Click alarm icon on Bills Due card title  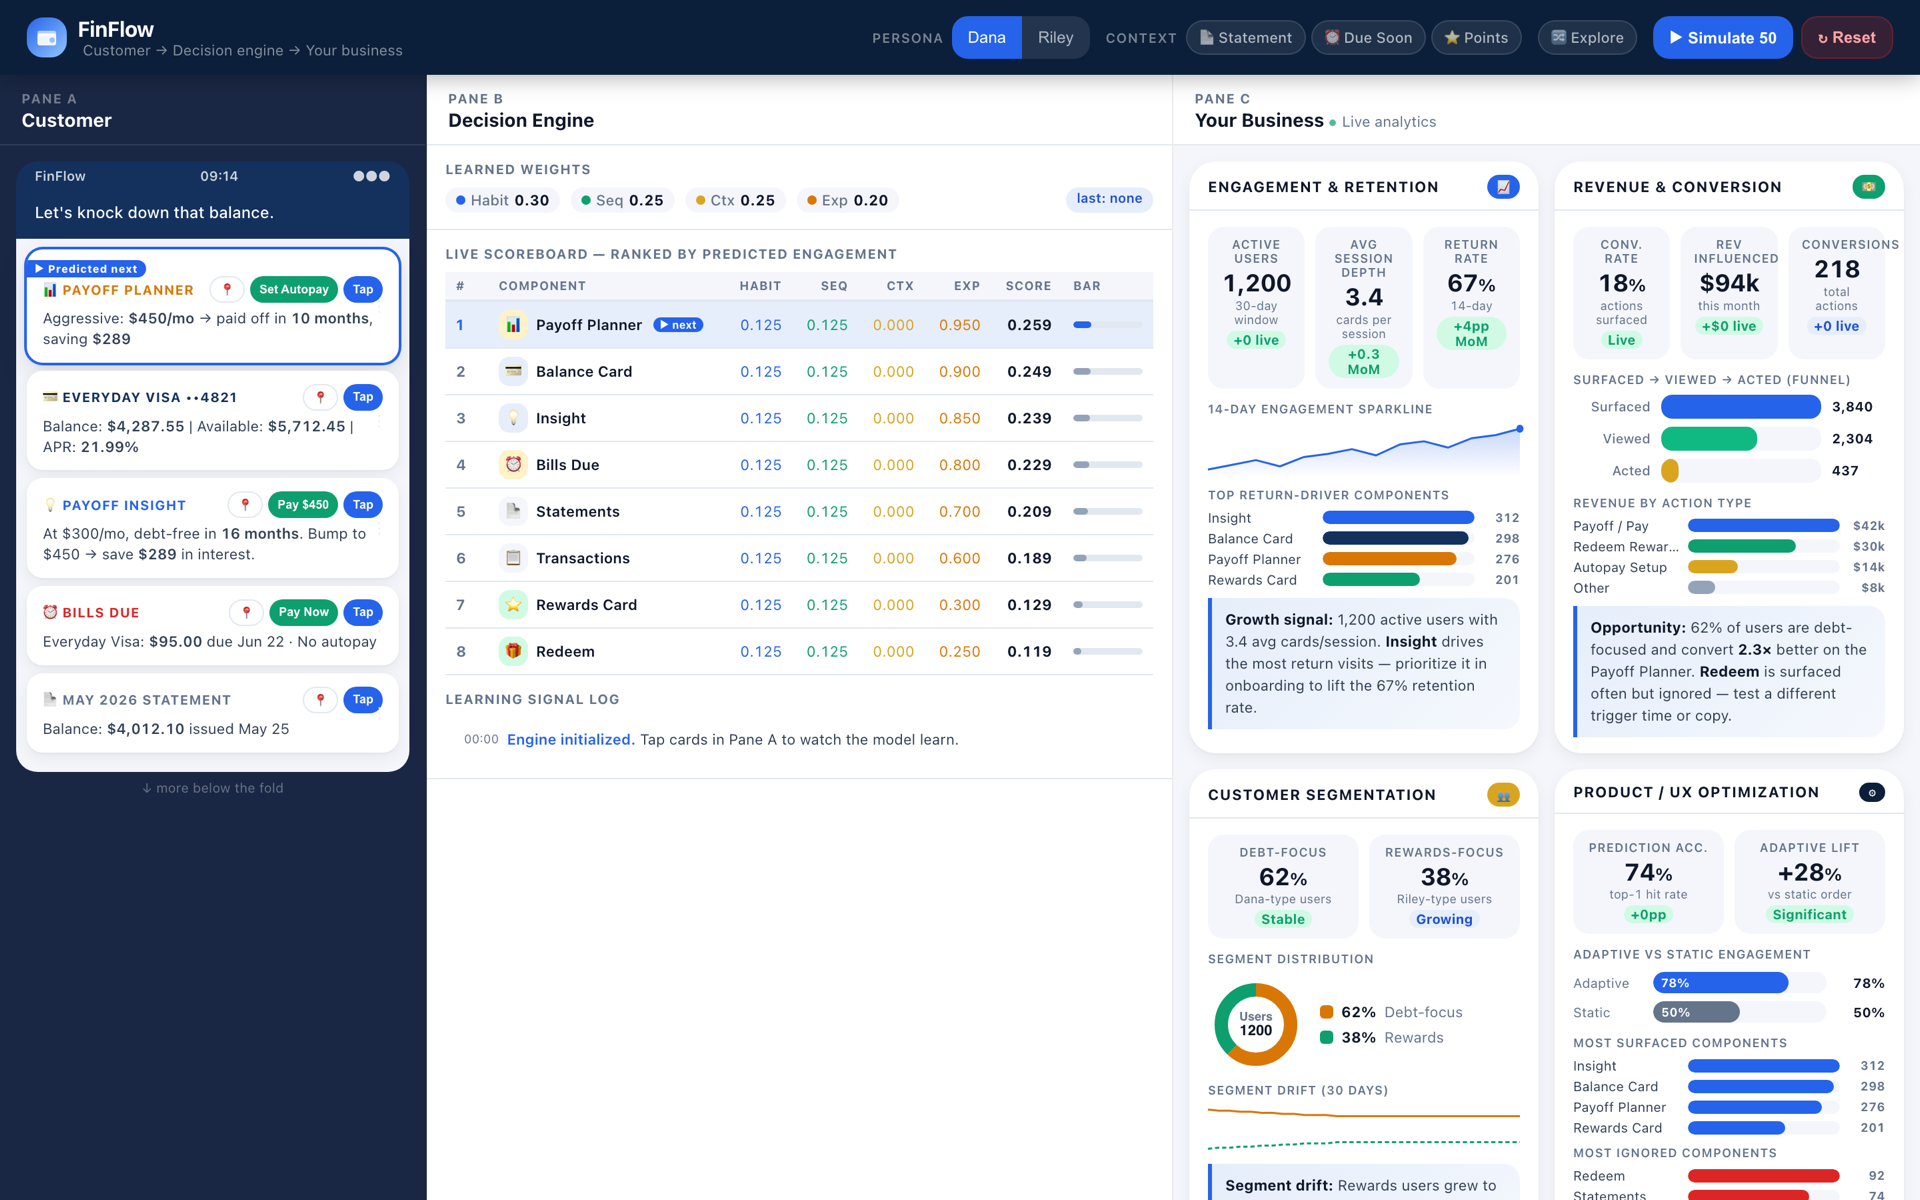[50, 612]
